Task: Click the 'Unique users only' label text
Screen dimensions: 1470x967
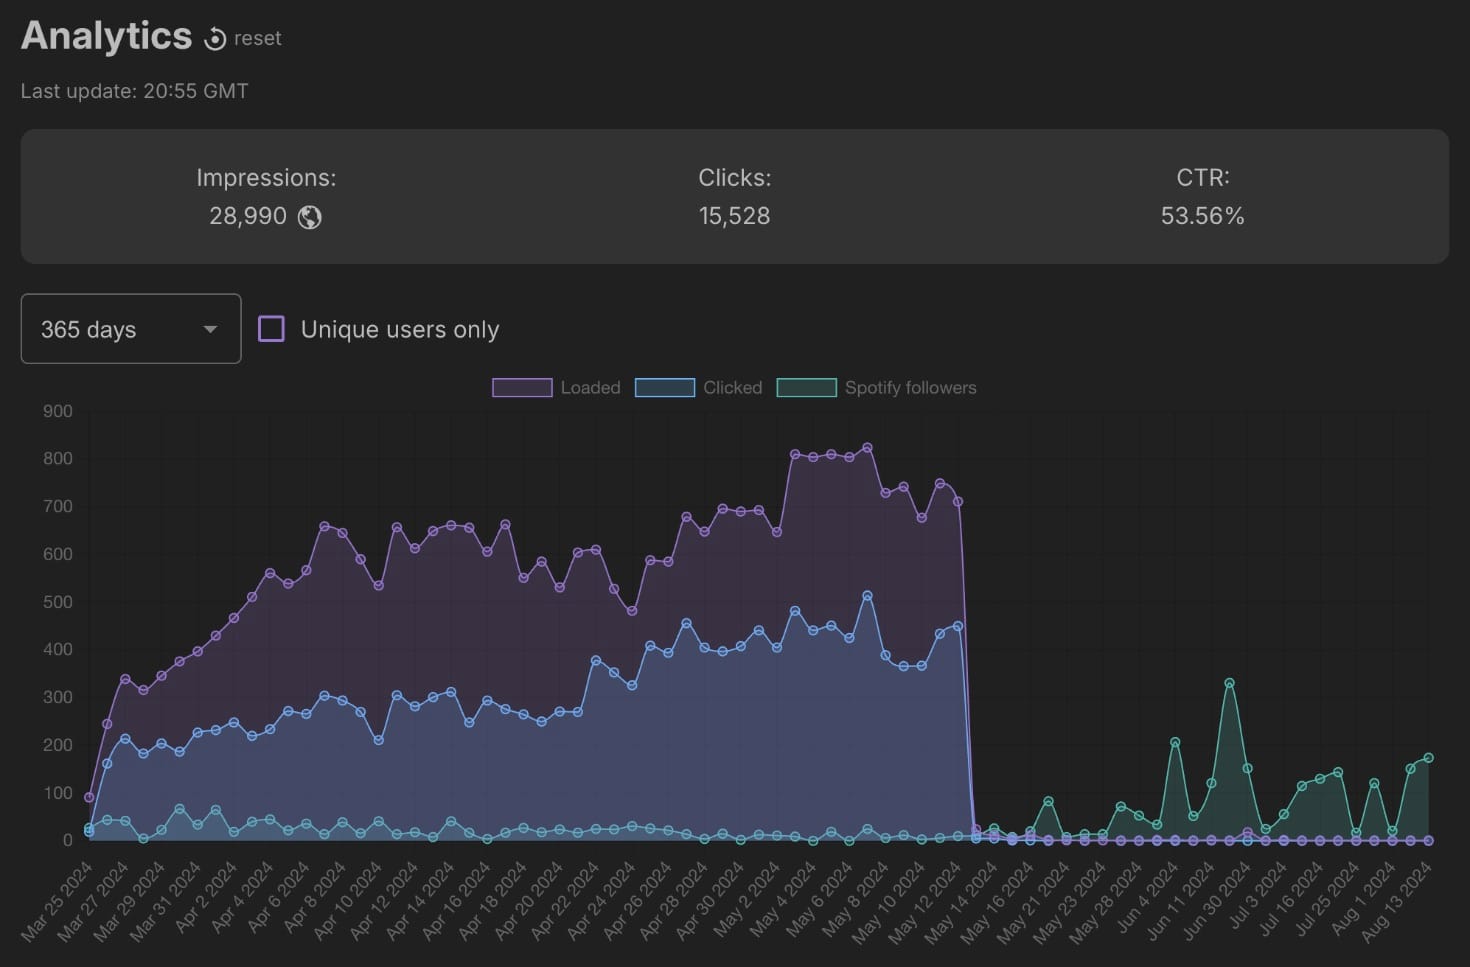Action: (x=399, y=330)
